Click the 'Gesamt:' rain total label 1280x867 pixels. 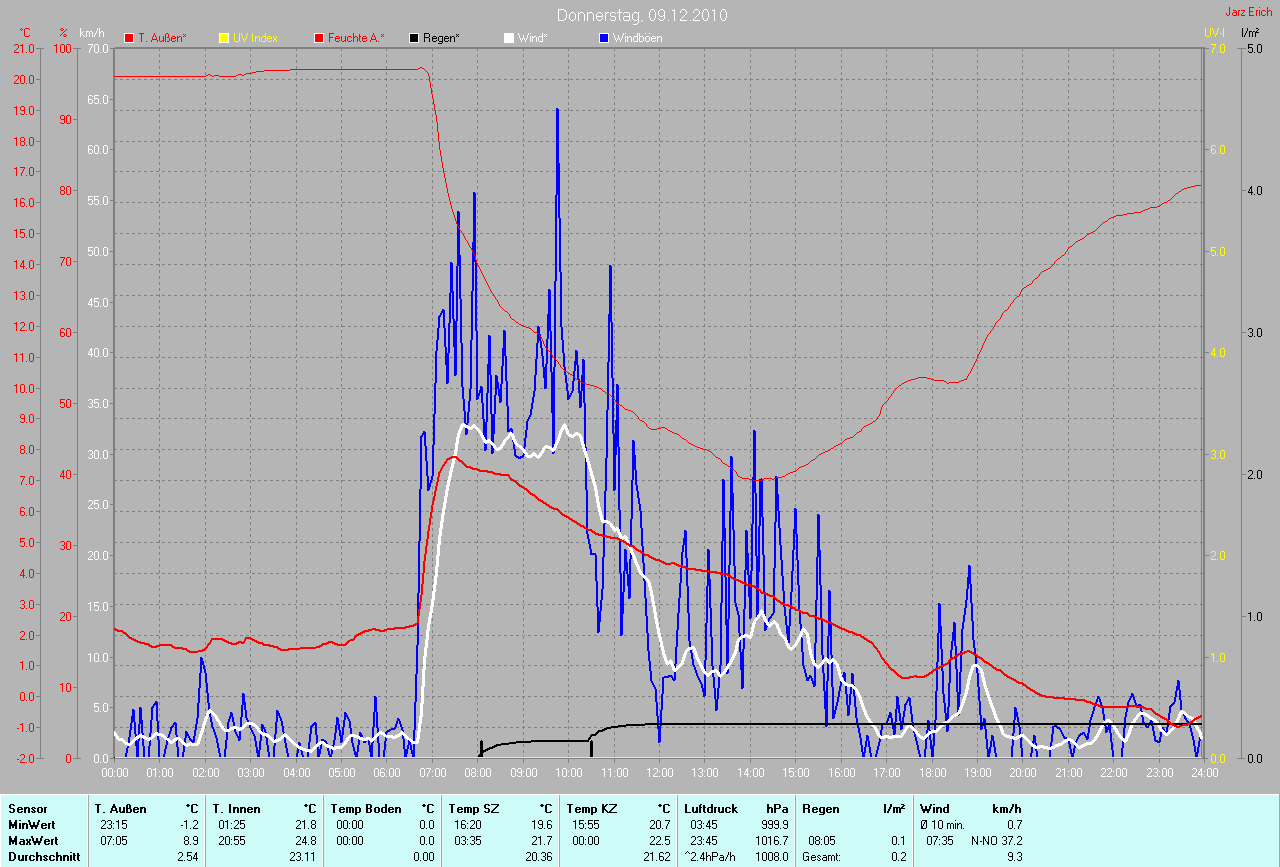coord(821,857)
